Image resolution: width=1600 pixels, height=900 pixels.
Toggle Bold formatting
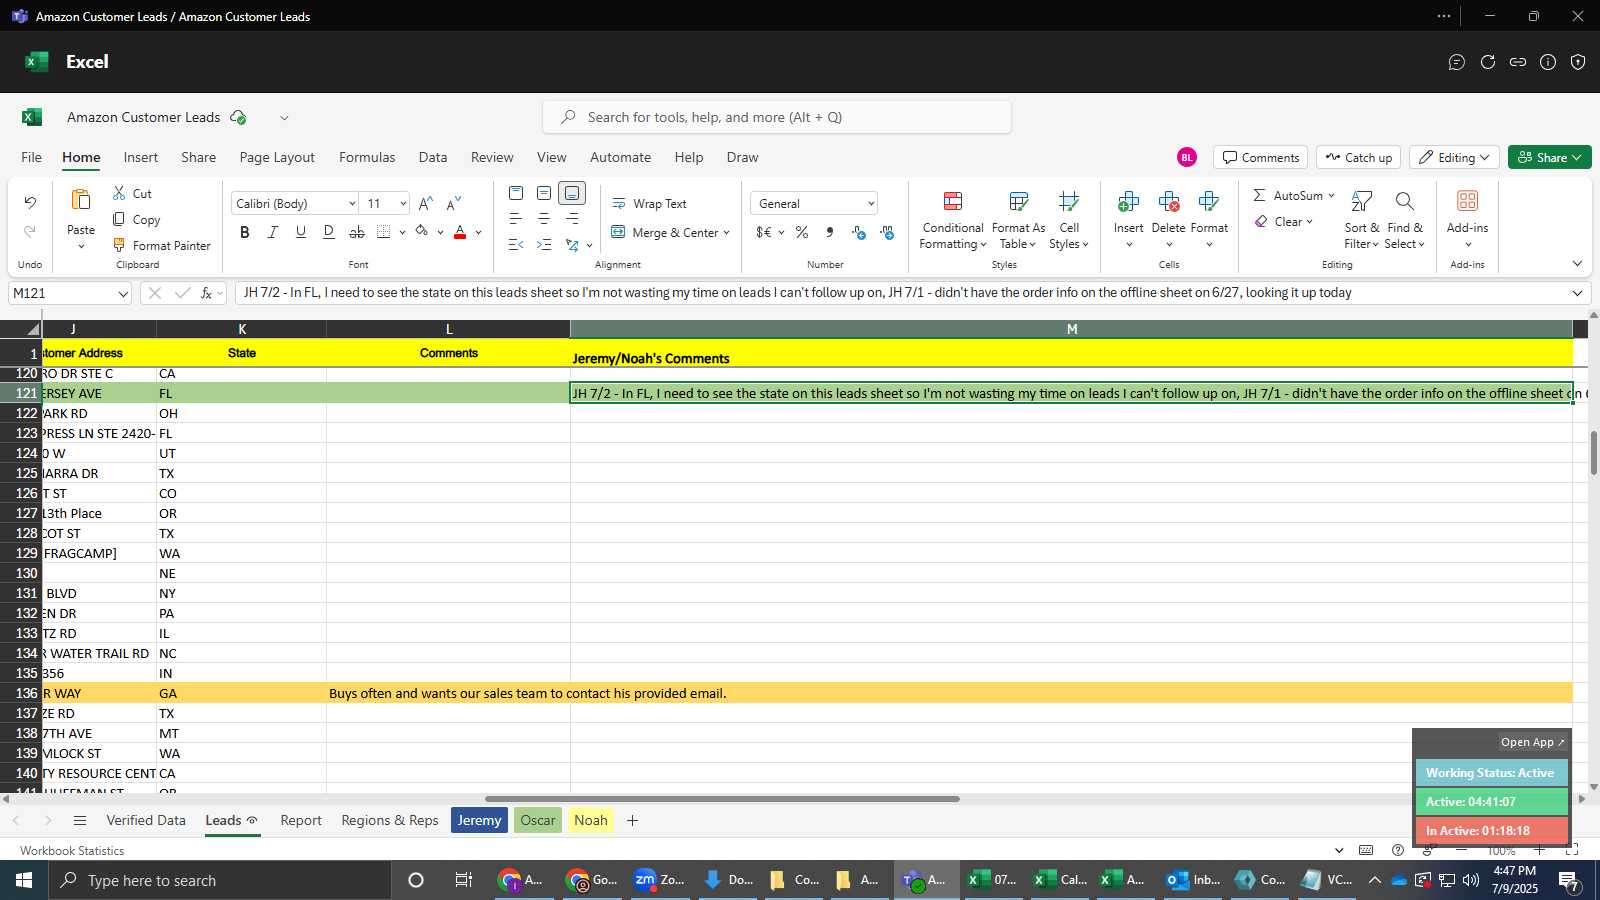point(245,232)
